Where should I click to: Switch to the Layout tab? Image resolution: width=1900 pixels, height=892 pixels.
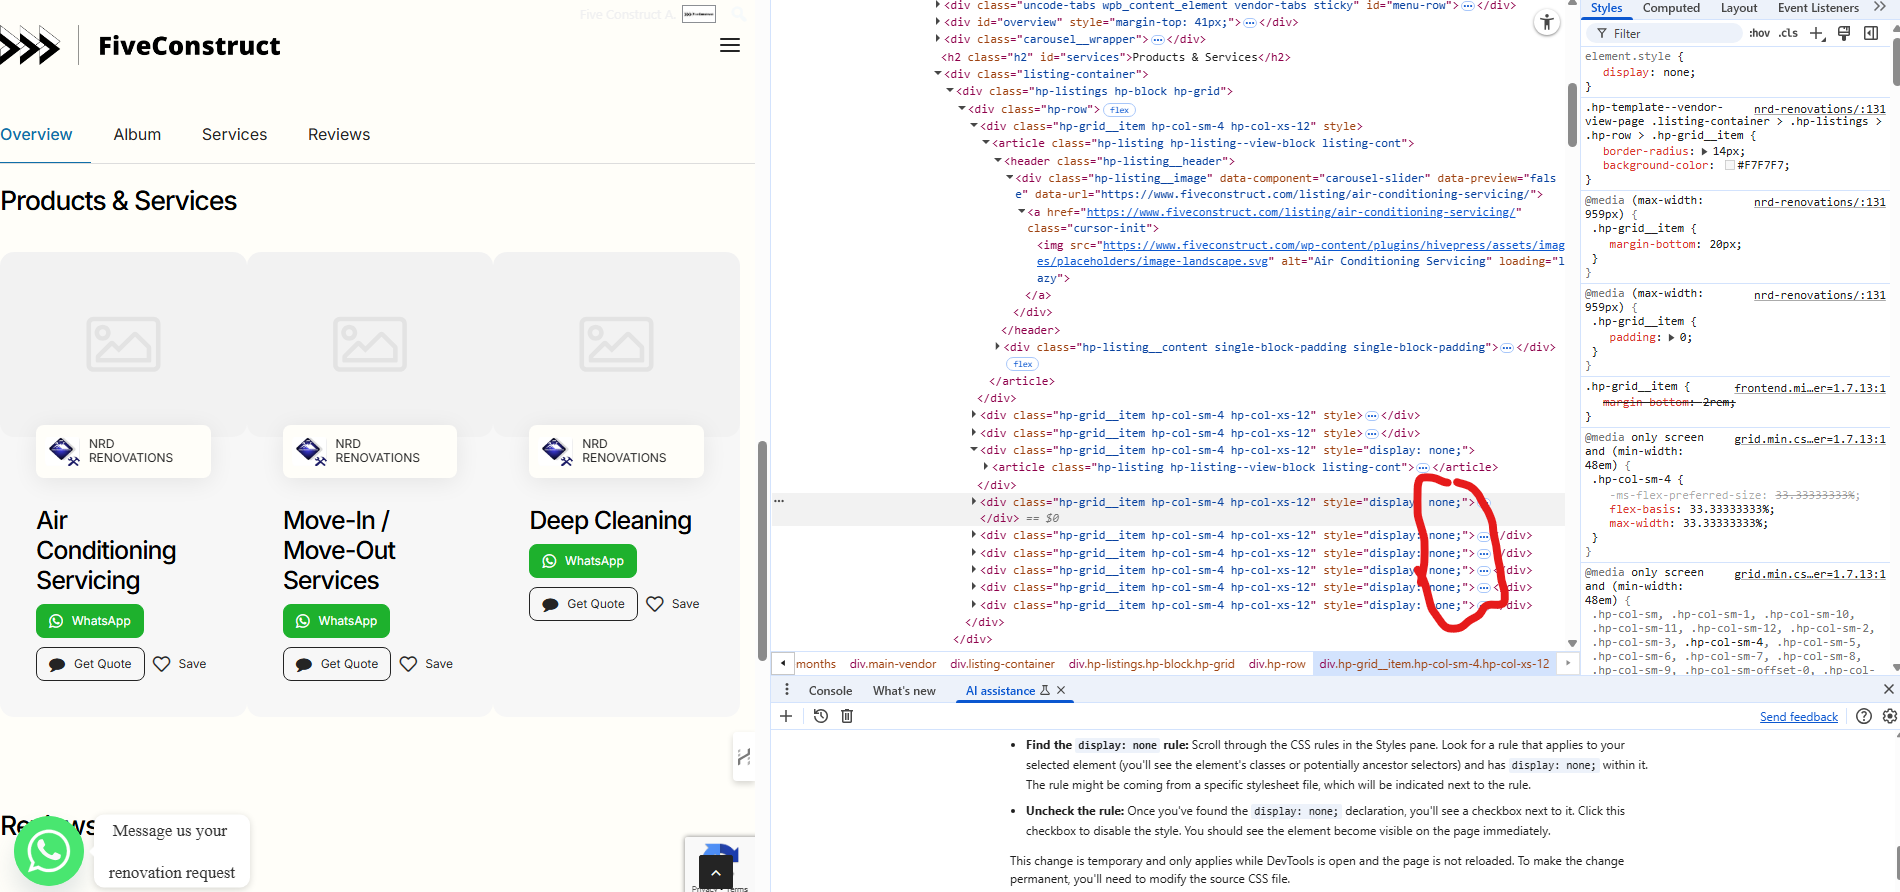point(1739,8)
